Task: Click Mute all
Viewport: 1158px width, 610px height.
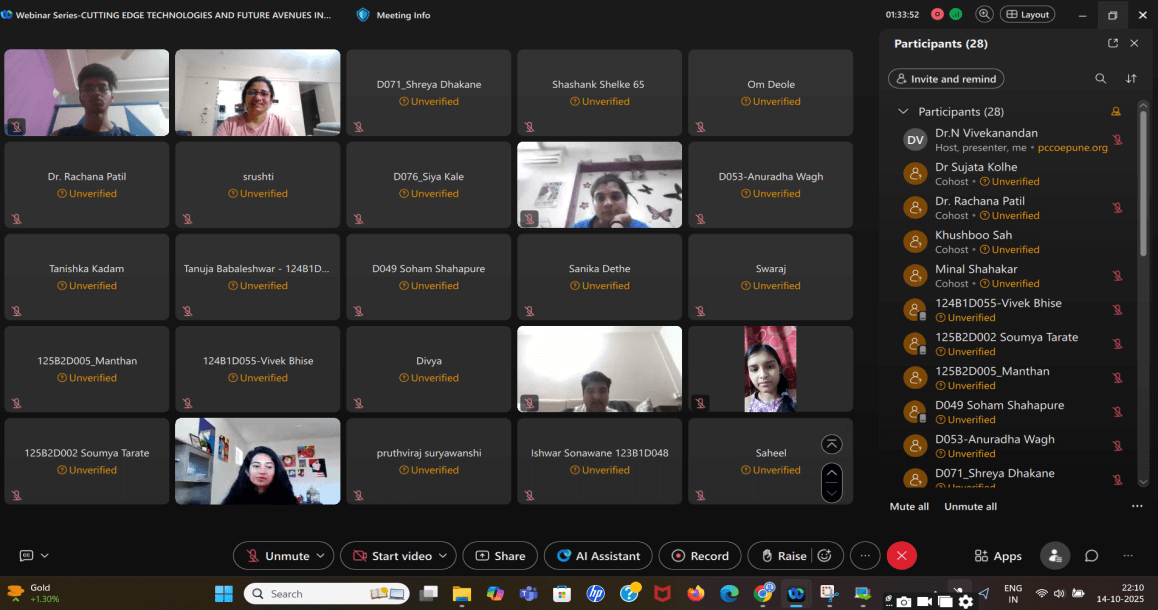Action: 909,507
